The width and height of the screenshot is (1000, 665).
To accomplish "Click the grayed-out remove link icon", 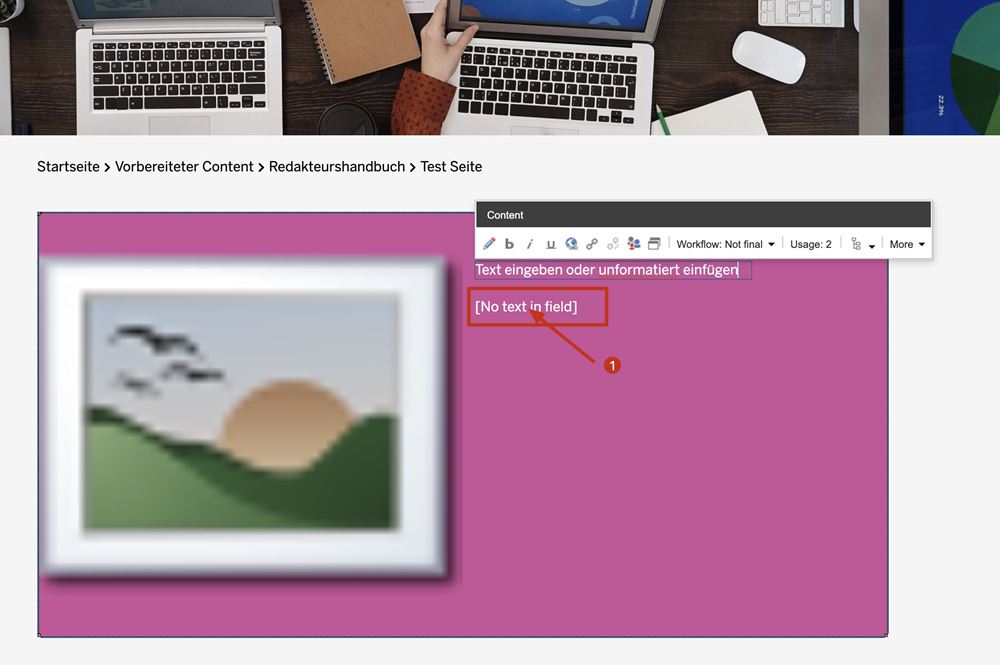I will click(613, 244).
